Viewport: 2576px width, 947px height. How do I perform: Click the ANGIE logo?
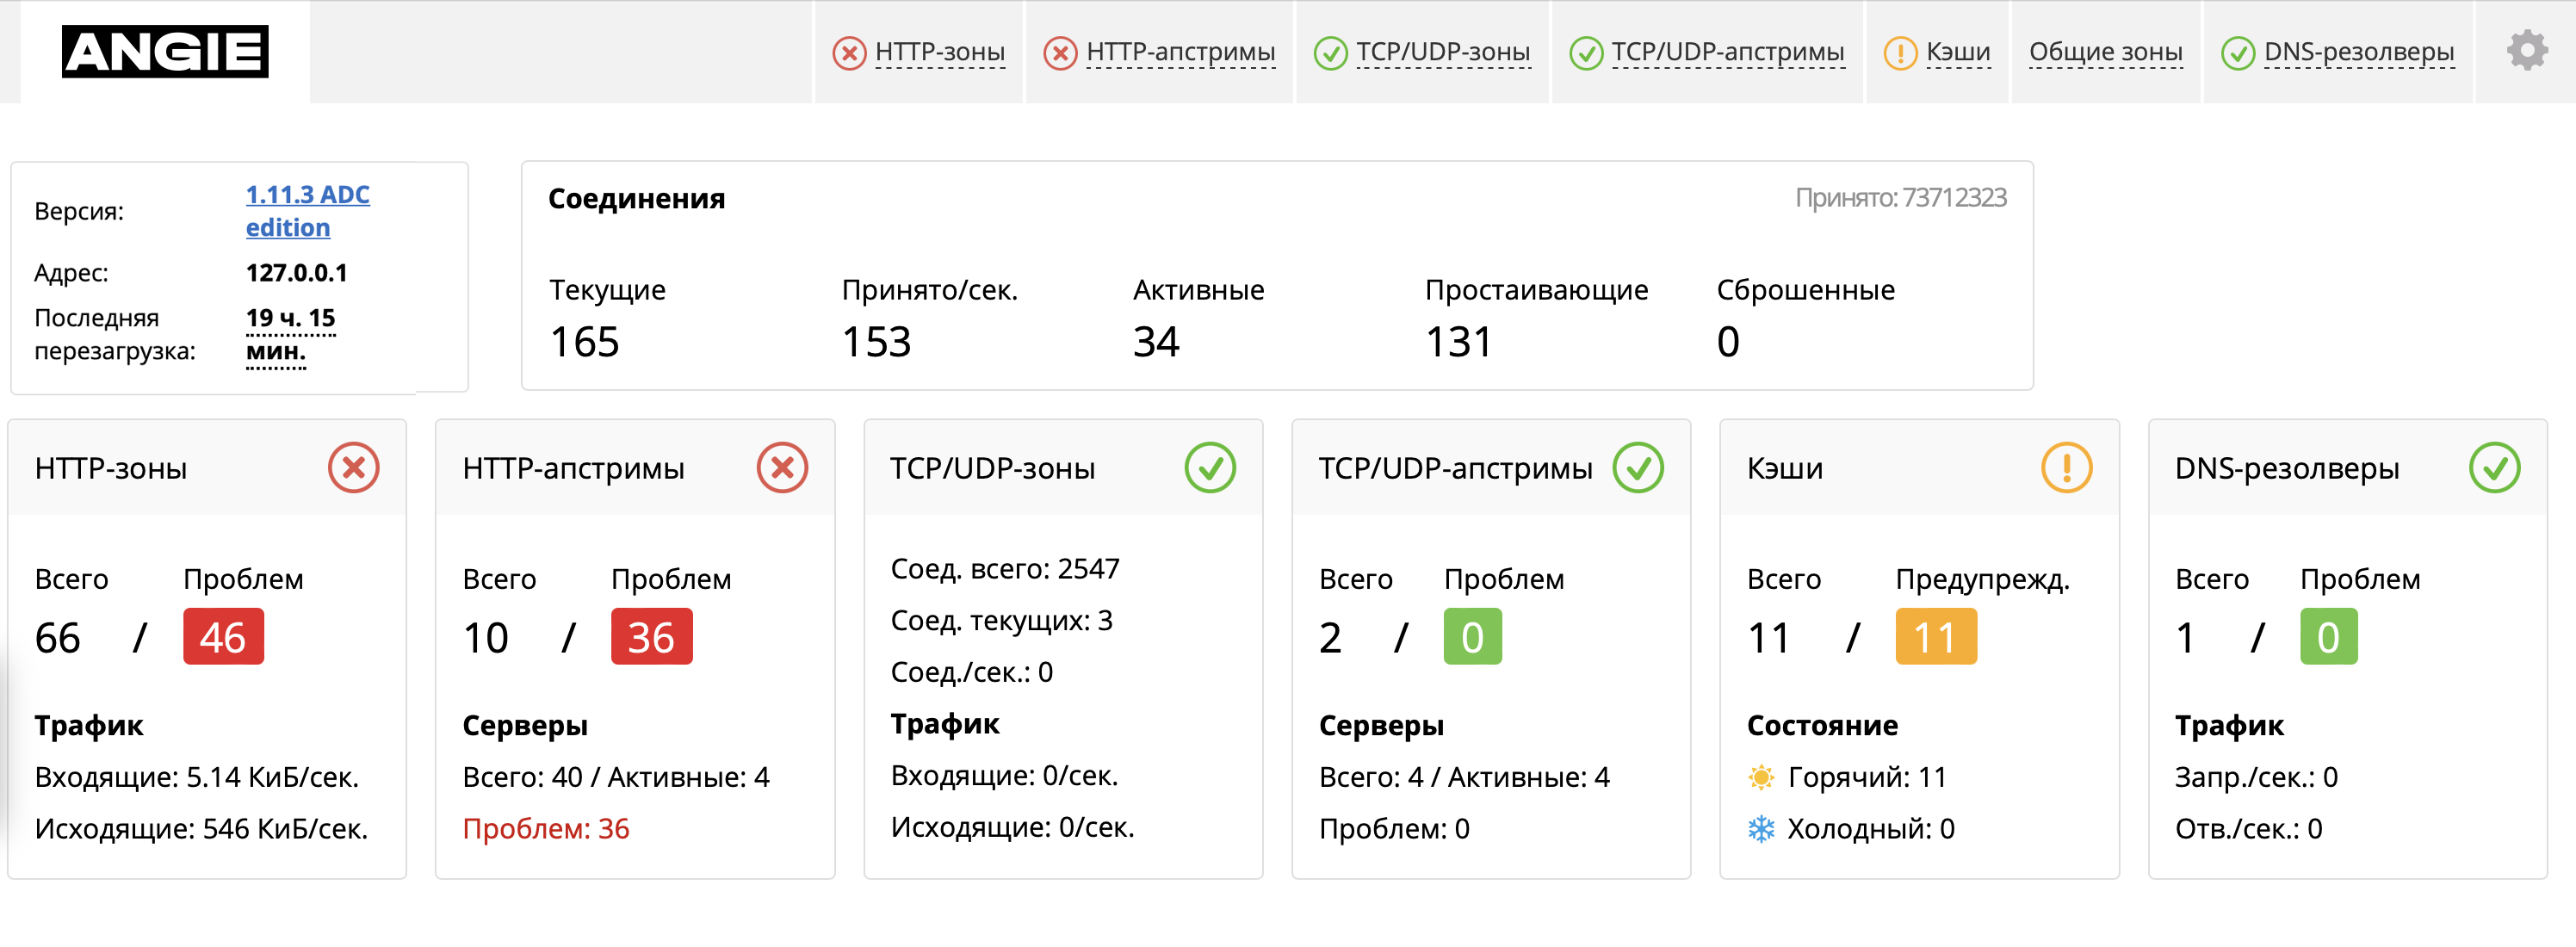(165, 52)
